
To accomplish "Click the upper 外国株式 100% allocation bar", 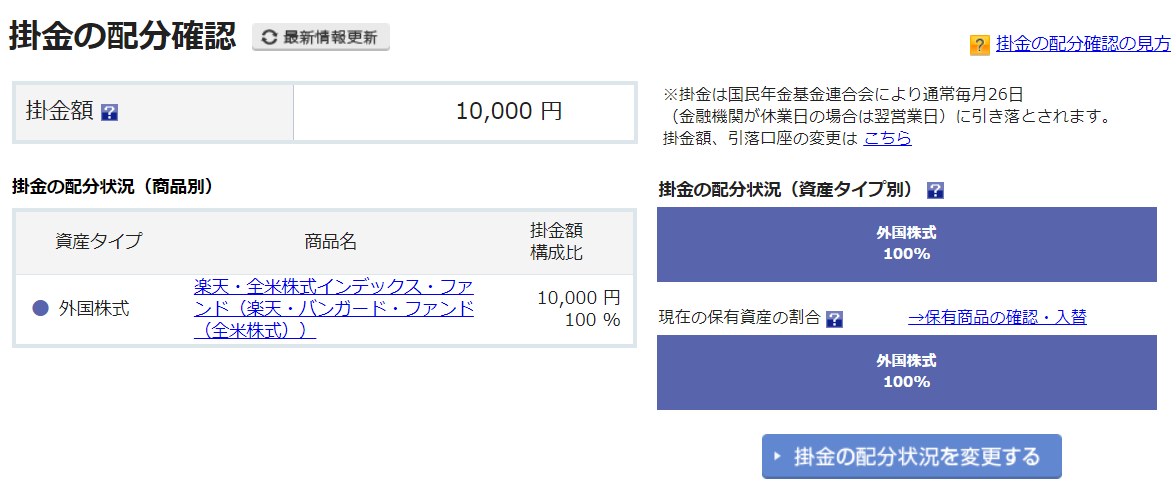I will (x=907, y=244).
